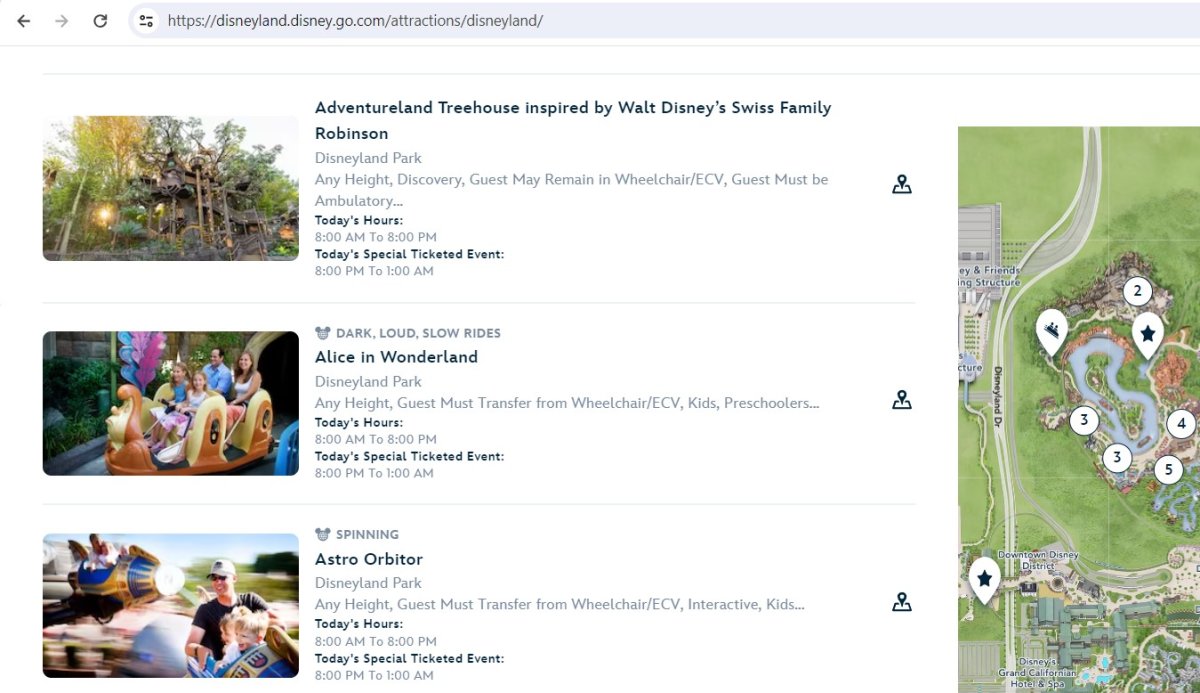Reload the Disneyland attractions page

(x=100, y=21)
